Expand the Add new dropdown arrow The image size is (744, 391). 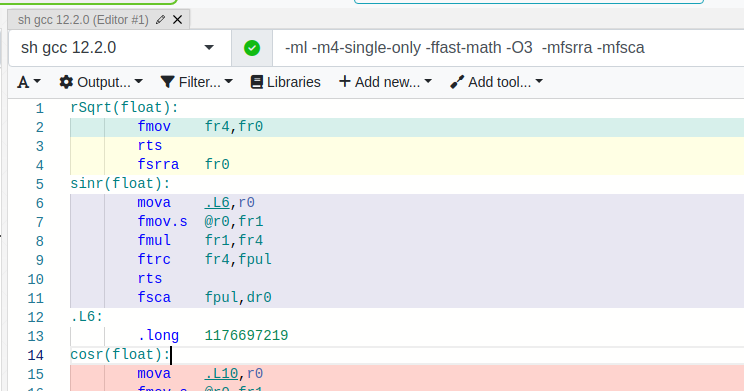pos(428,82)
